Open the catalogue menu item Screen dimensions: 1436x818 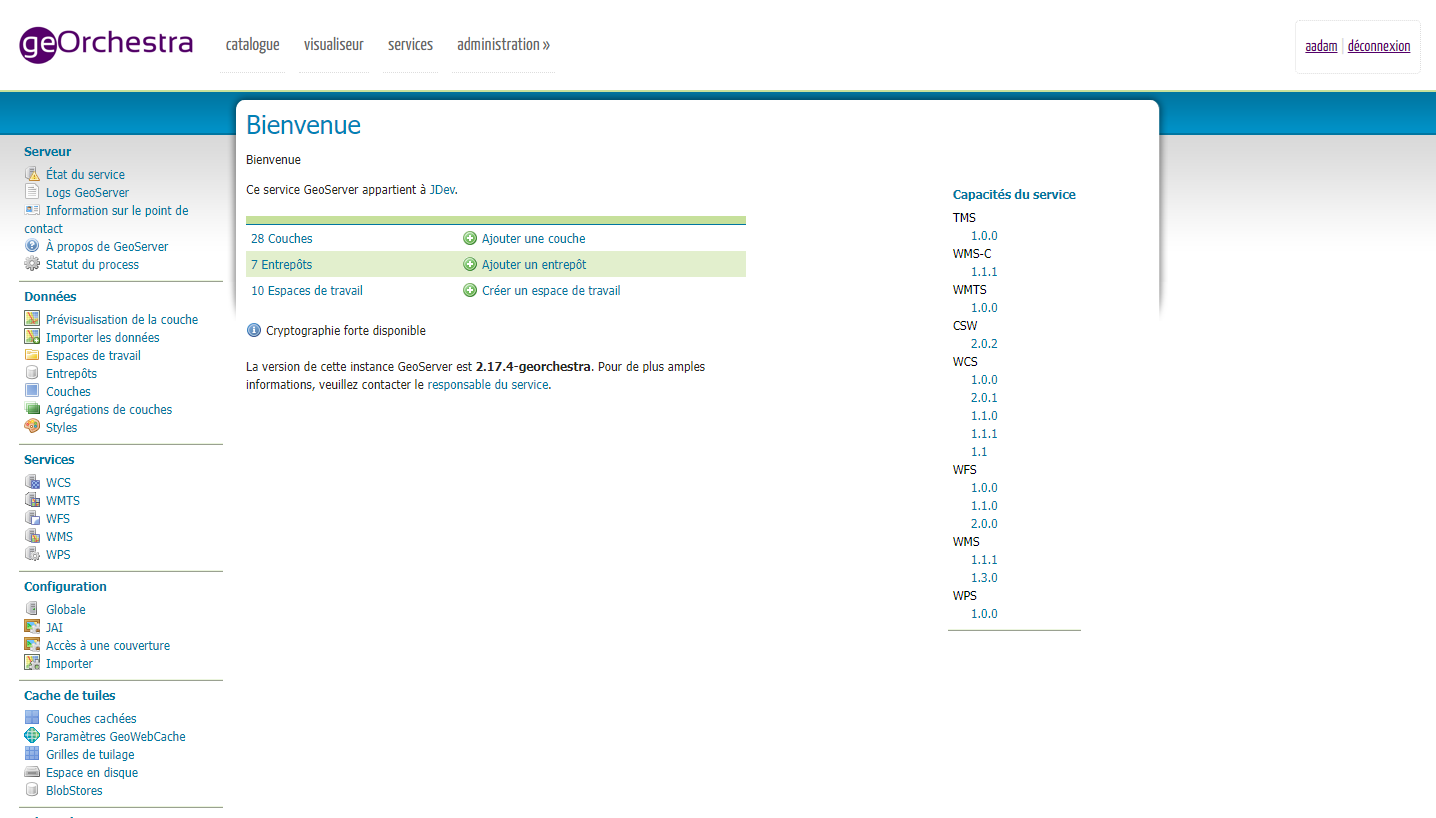(x=252, y=45)
